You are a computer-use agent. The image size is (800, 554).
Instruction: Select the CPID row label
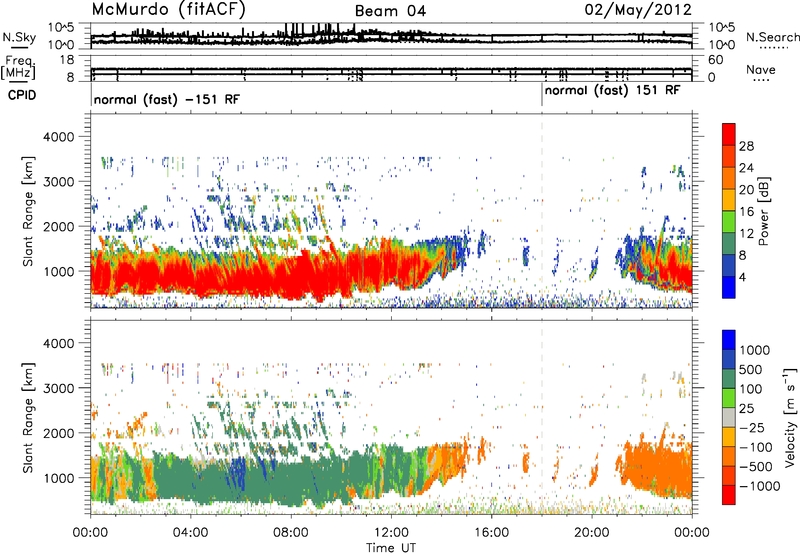click(x=22, y=95)
